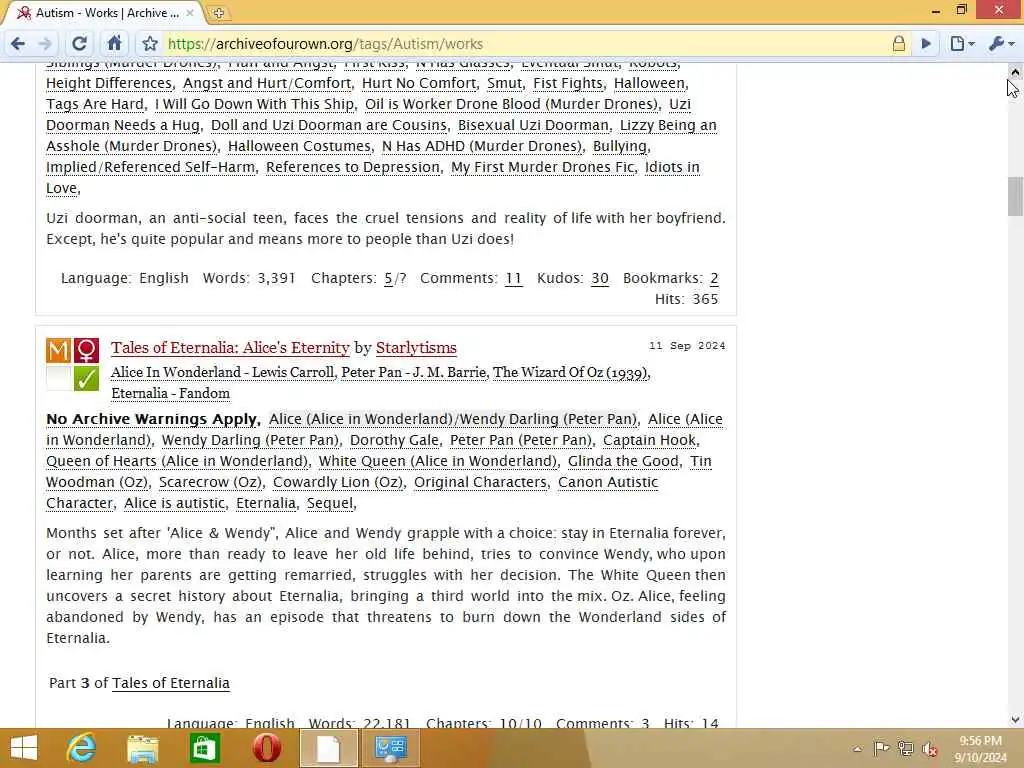This screenshot has height=768, width=1024.
Task: Click the vertical scrollbar thumb
Action: [1015, 196]
